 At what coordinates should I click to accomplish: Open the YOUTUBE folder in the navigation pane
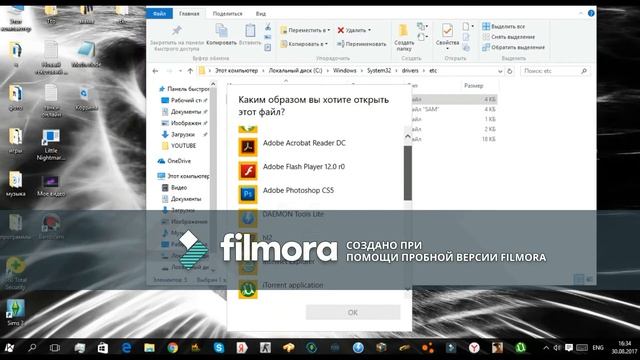[179, 146]
